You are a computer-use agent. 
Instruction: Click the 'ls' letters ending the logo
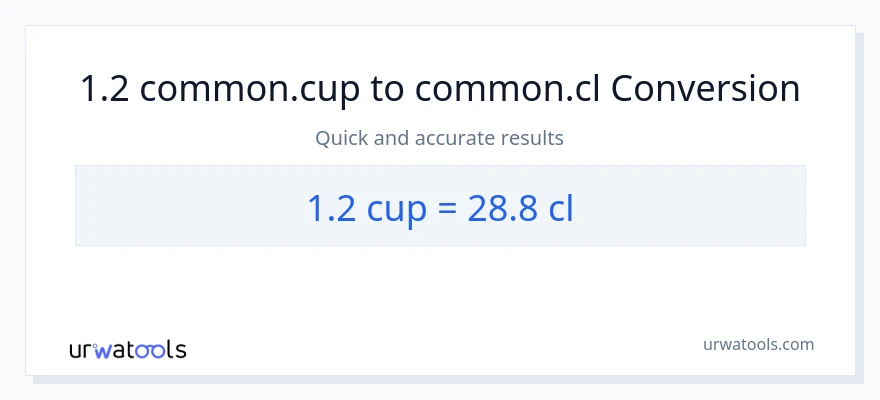click(177, 350)
